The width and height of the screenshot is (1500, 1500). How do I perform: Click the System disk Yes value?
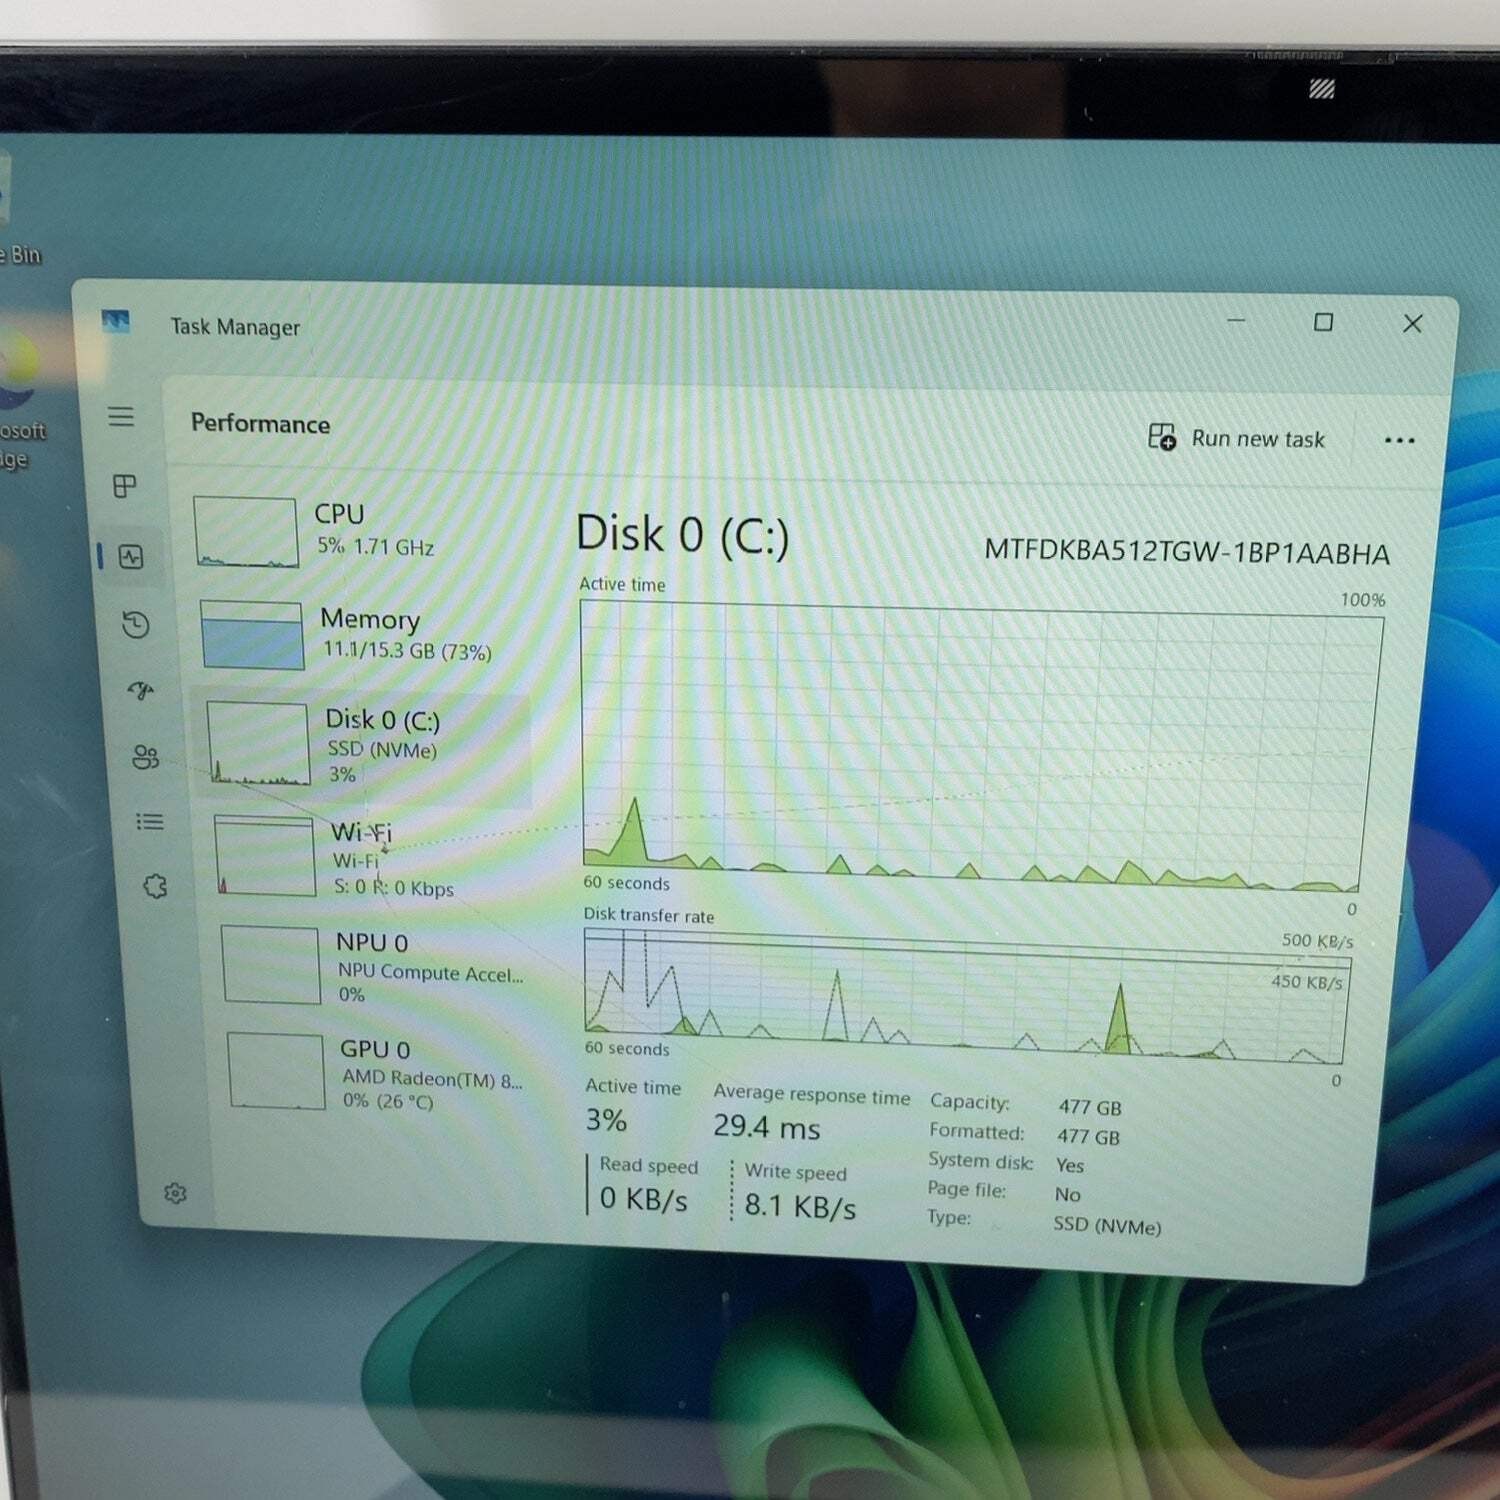(x=1070, y=1165)
